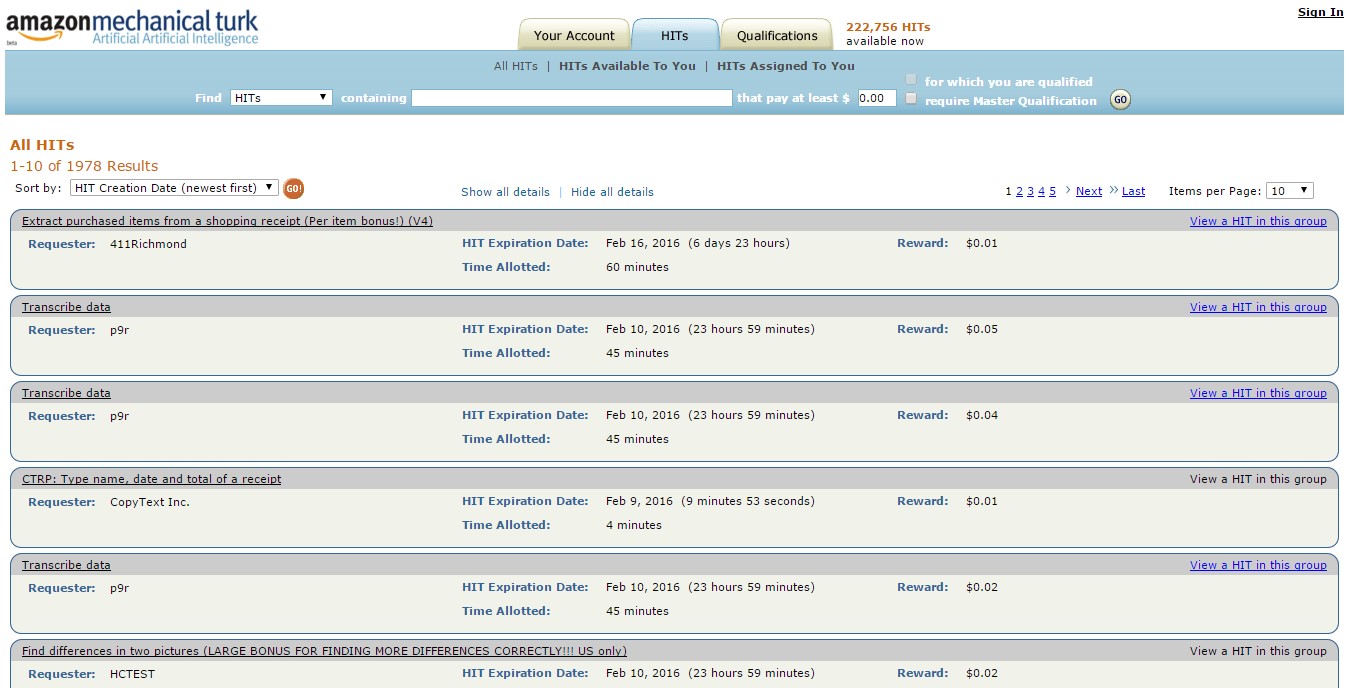
Task: Enable the 'for which you are qualified' checkbox
Action: [910, 78]
